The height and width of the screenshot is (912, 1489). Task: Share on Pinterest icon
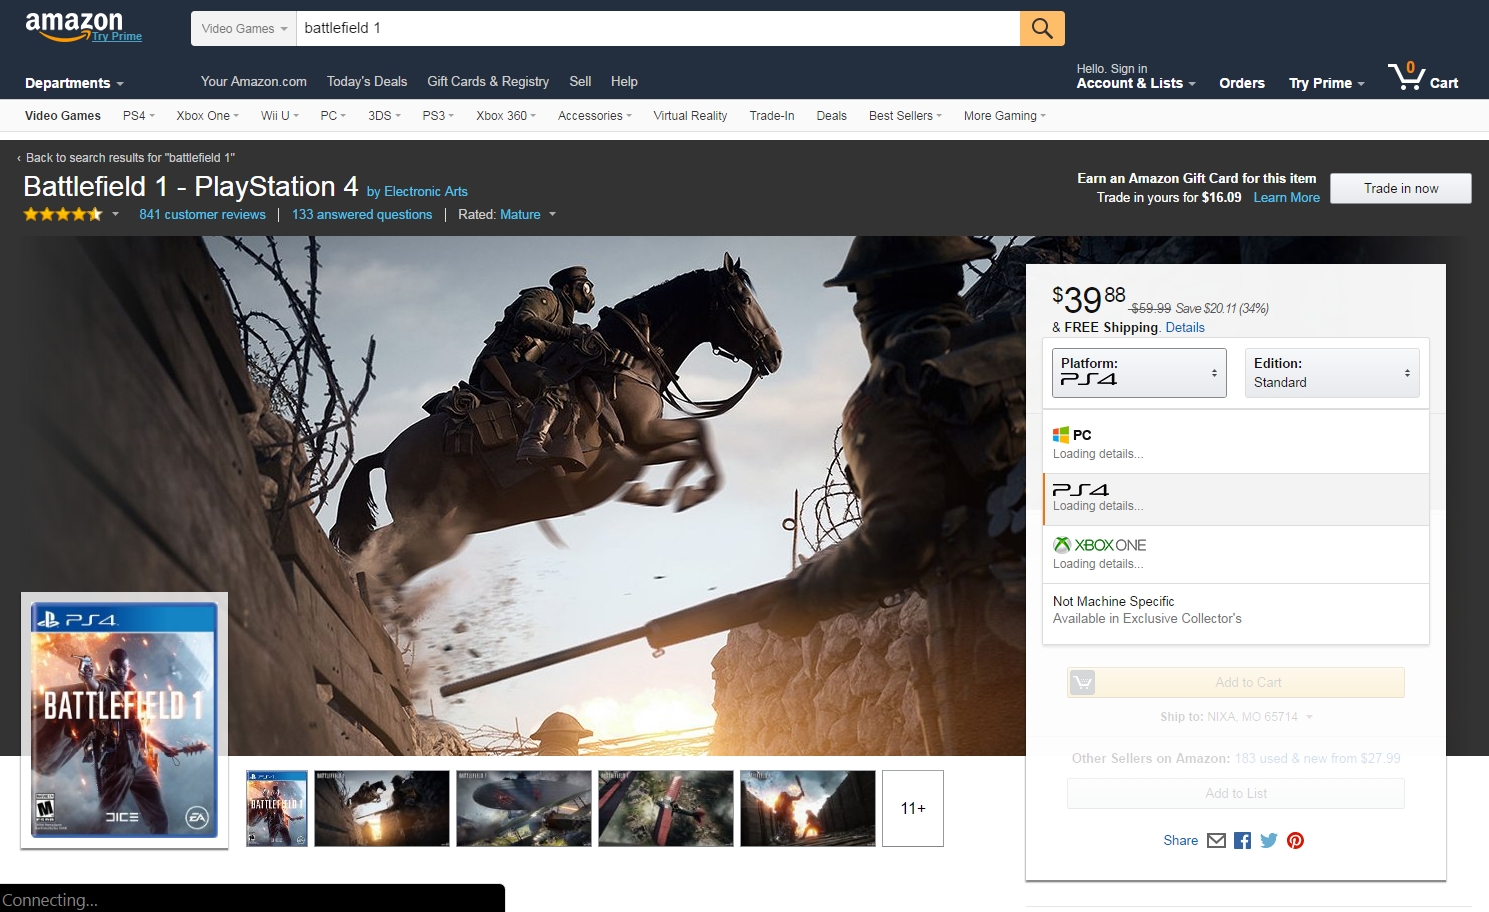click(x=1295, y=841)
